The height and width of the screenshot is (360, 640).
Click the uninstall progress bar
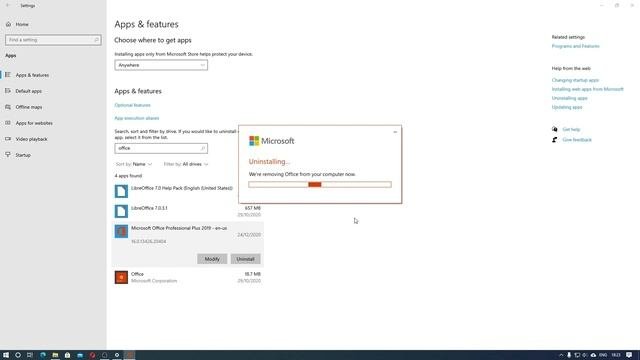click(320, 184)
